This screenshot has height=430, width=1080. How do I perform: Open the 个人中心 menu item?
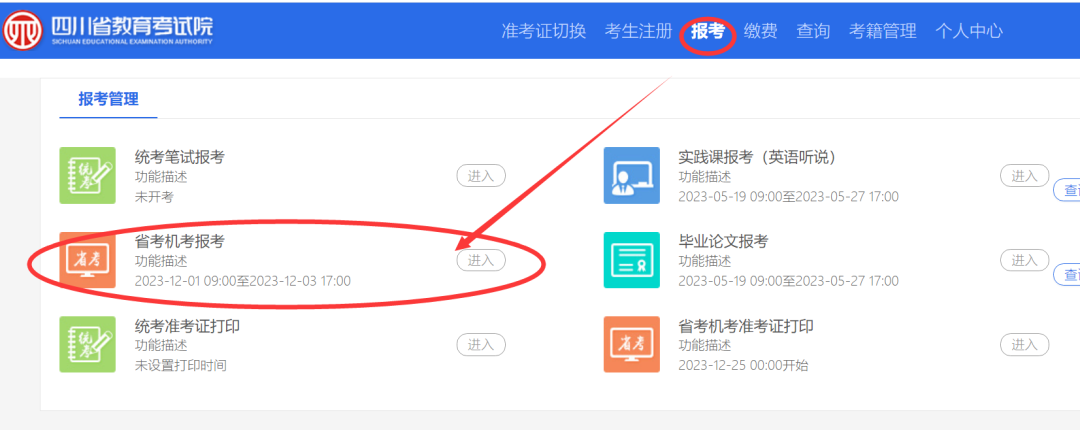969,31
